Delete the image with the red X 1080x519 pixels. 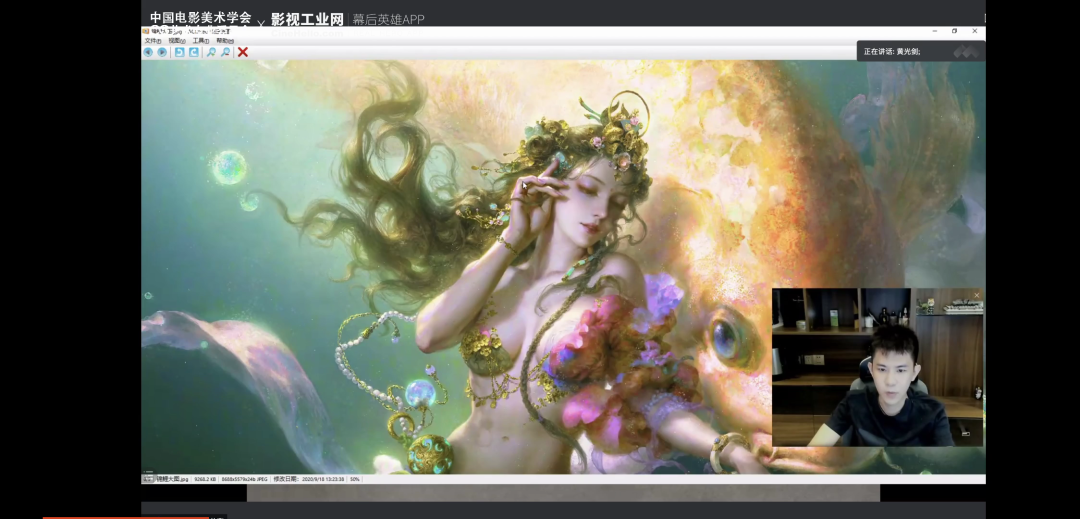[243, 52]
